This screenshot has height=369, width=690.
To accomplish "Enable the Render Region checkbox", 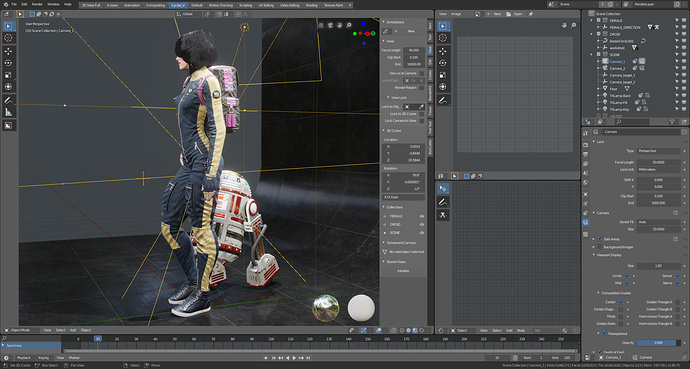I will [421, 88].
